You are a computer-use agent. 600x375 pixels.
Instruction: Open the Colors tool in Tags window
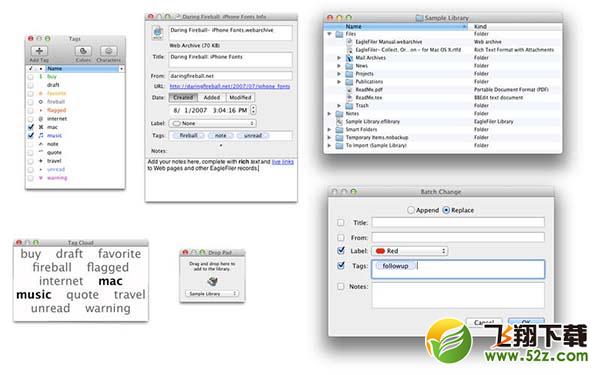click(x=83, y=51)
